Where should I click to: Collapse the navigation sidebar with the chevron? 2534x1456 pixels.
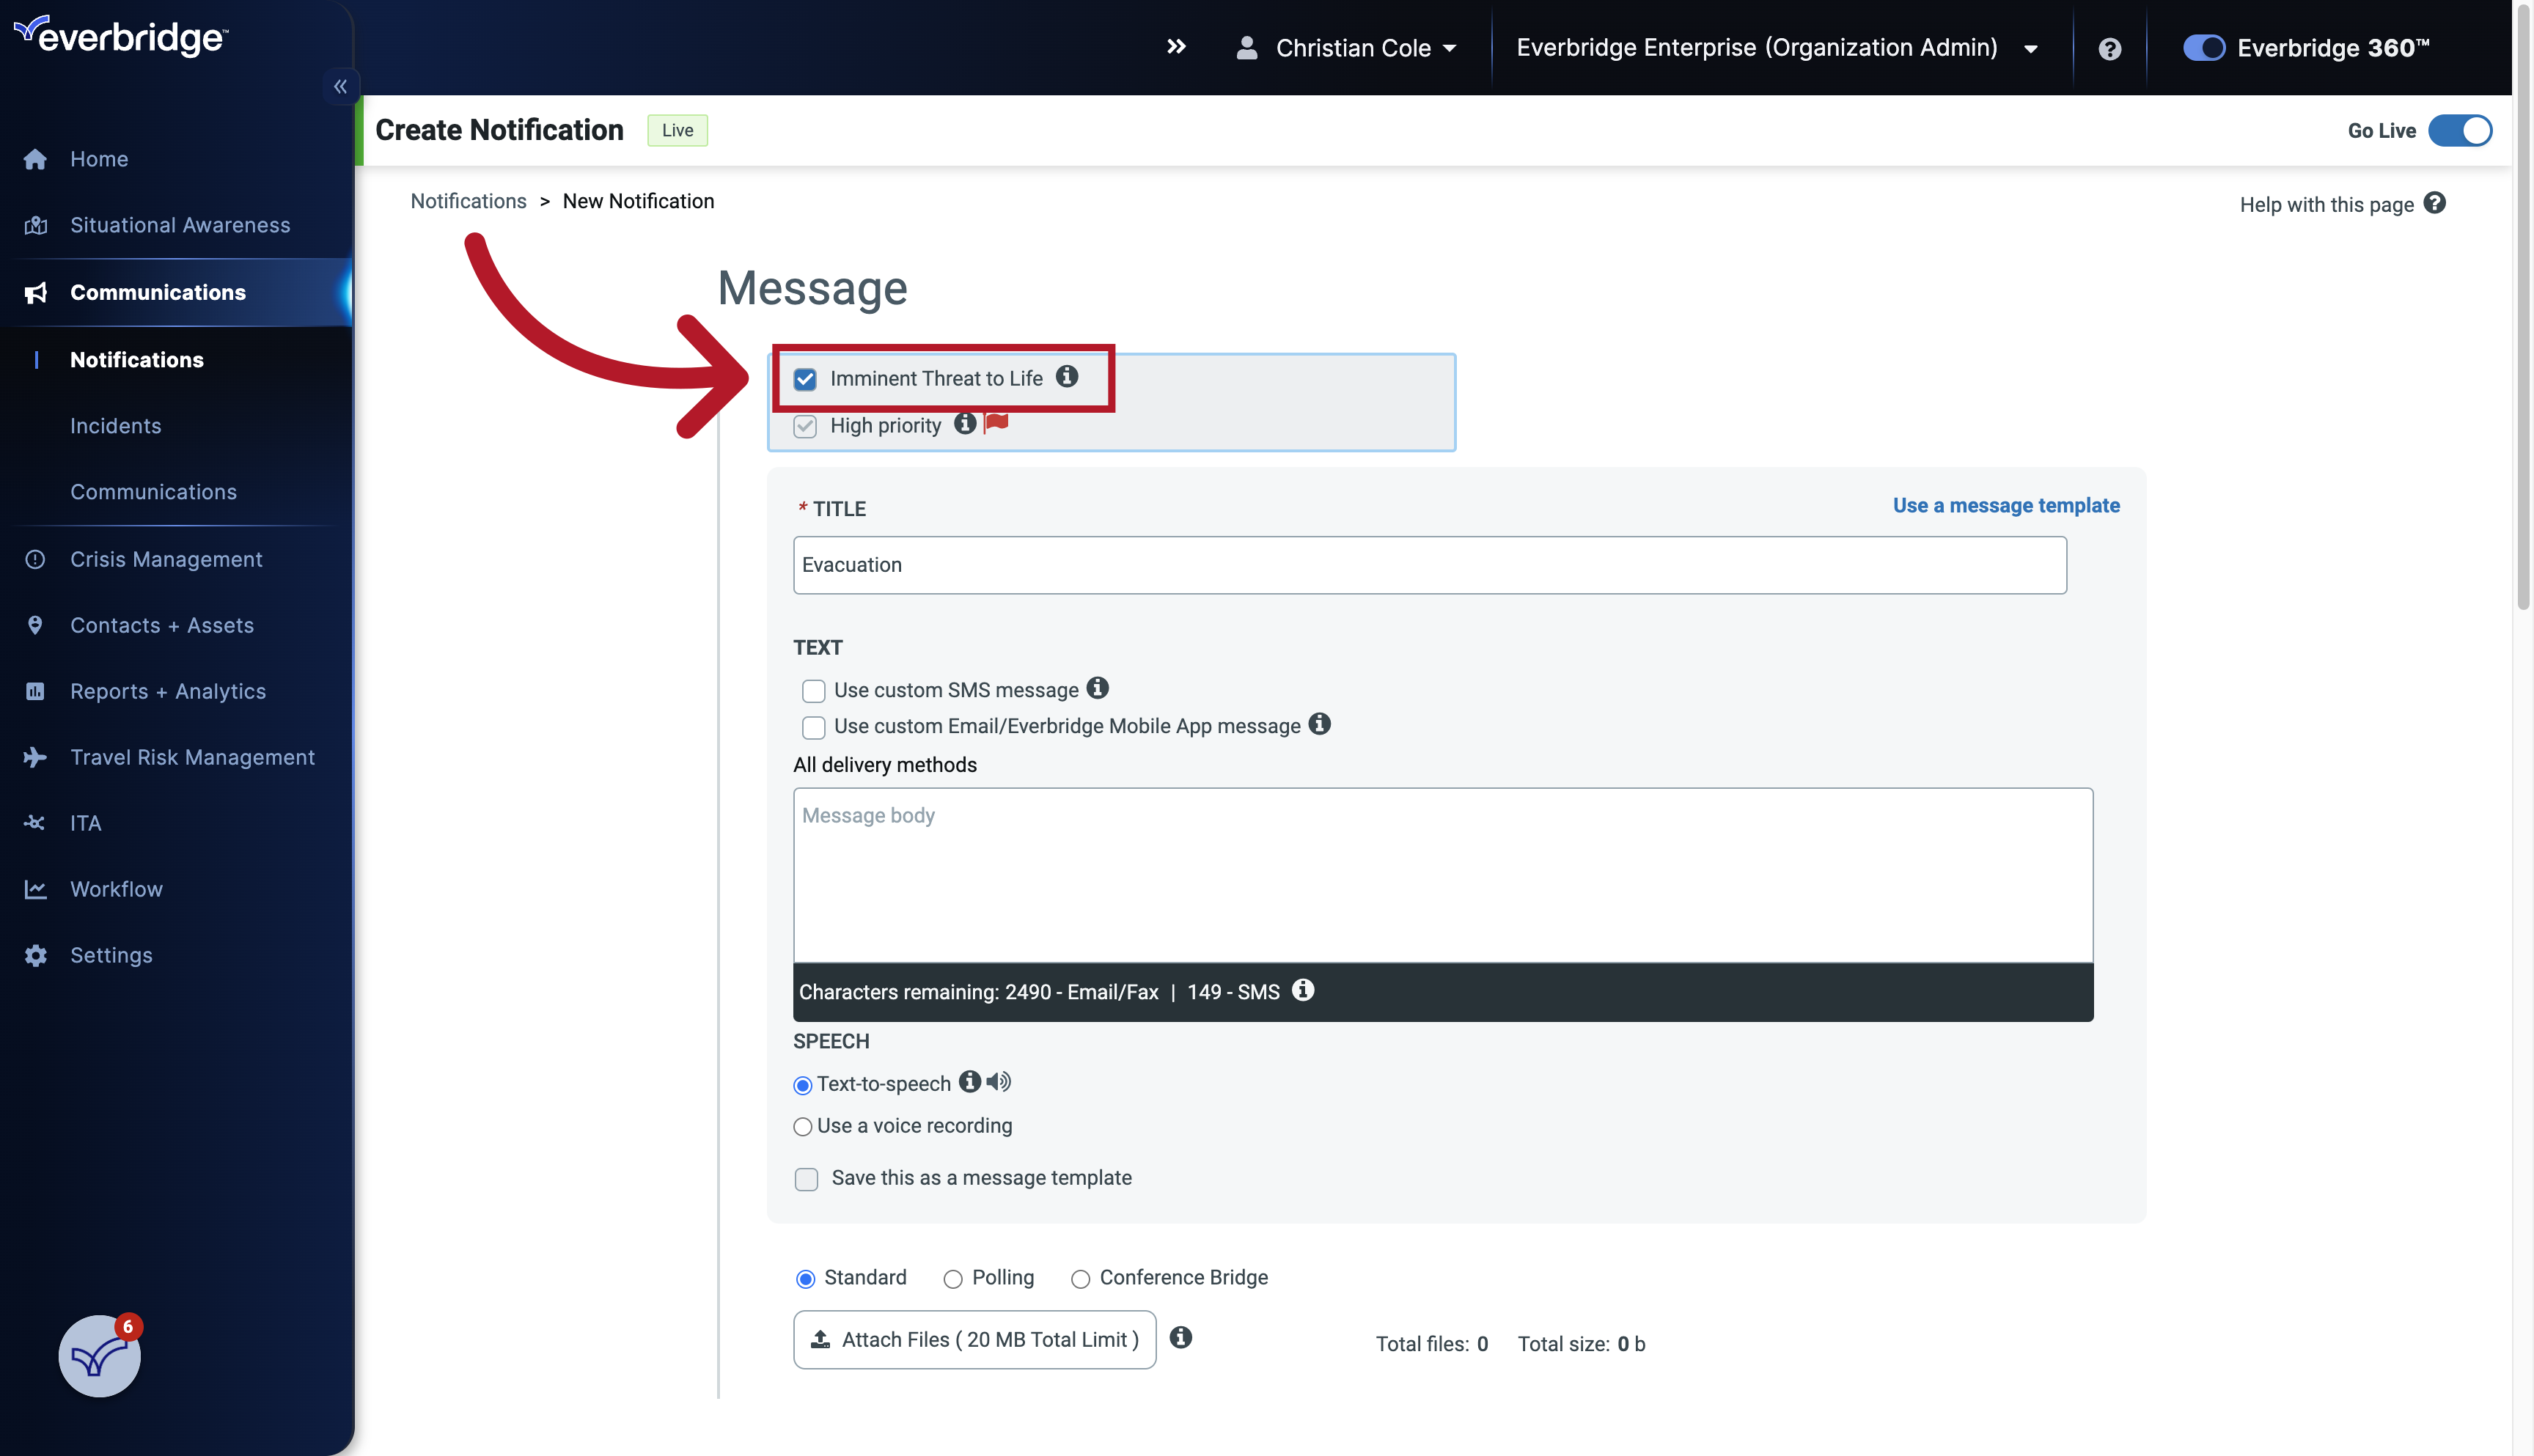pyautogui.click(x=340, y=86)
